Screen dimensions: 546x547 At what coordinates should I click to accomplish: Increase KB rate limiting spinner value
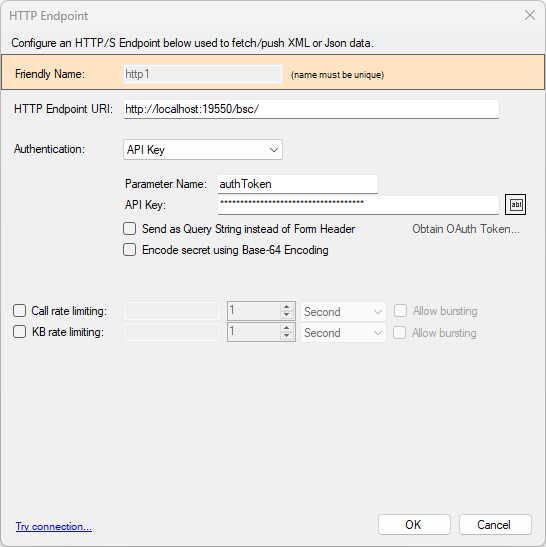click(x=286, y=328)
